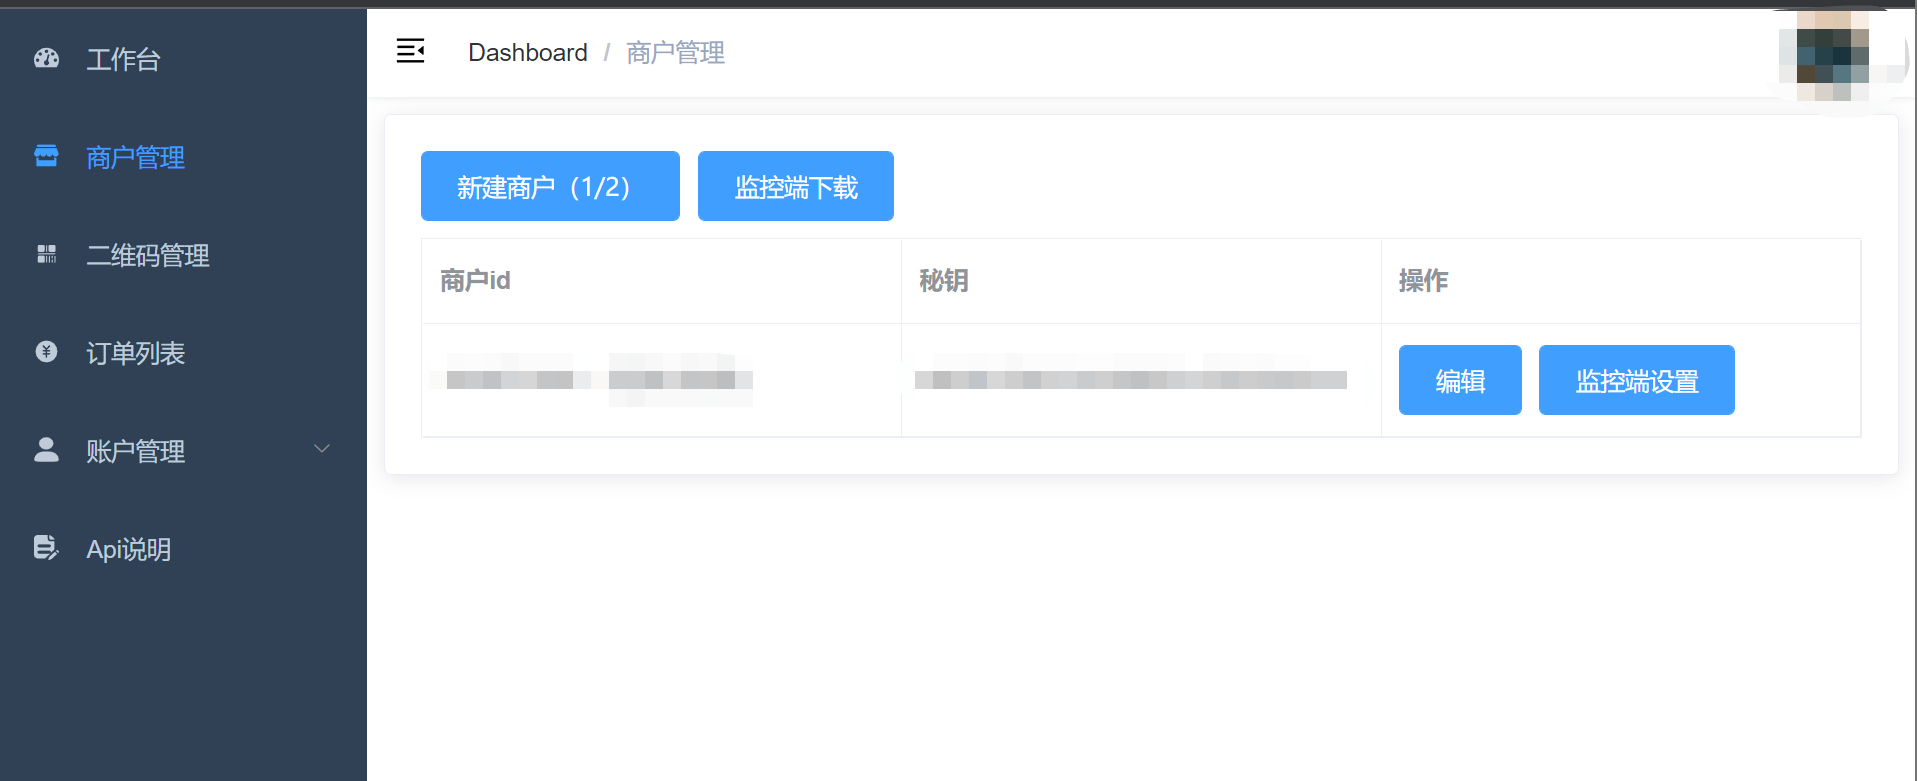Screen dimensions: 1917x781
Task: Click the person icon beside 账户管理
Action: tap(46, 449)
